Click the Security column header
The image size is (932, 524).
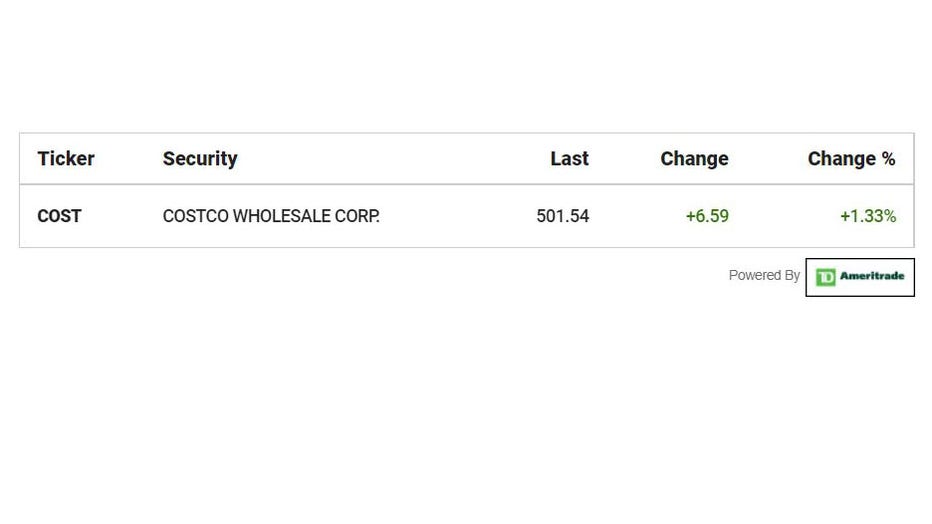[200, 159]
